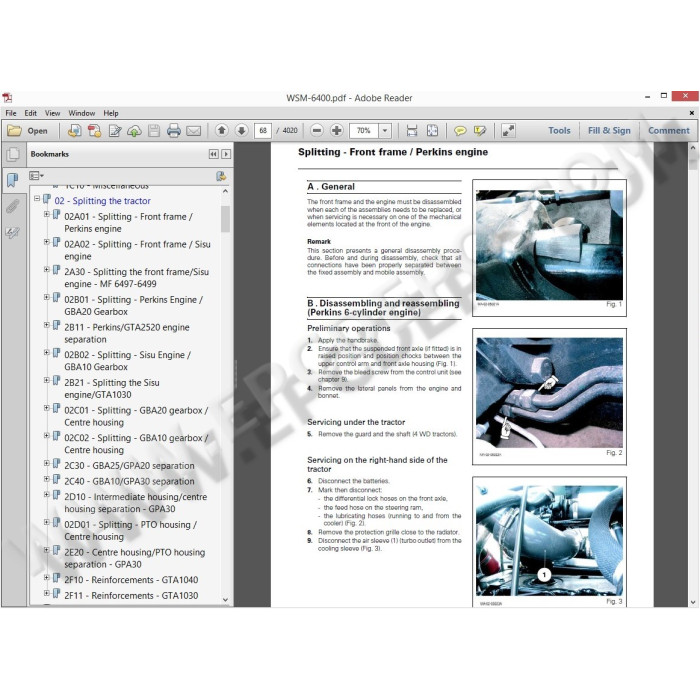Collapse the 02 - Splitting the tractor bookmark
The width and height of the screenshot is (700, 700).
click(37, 198)
